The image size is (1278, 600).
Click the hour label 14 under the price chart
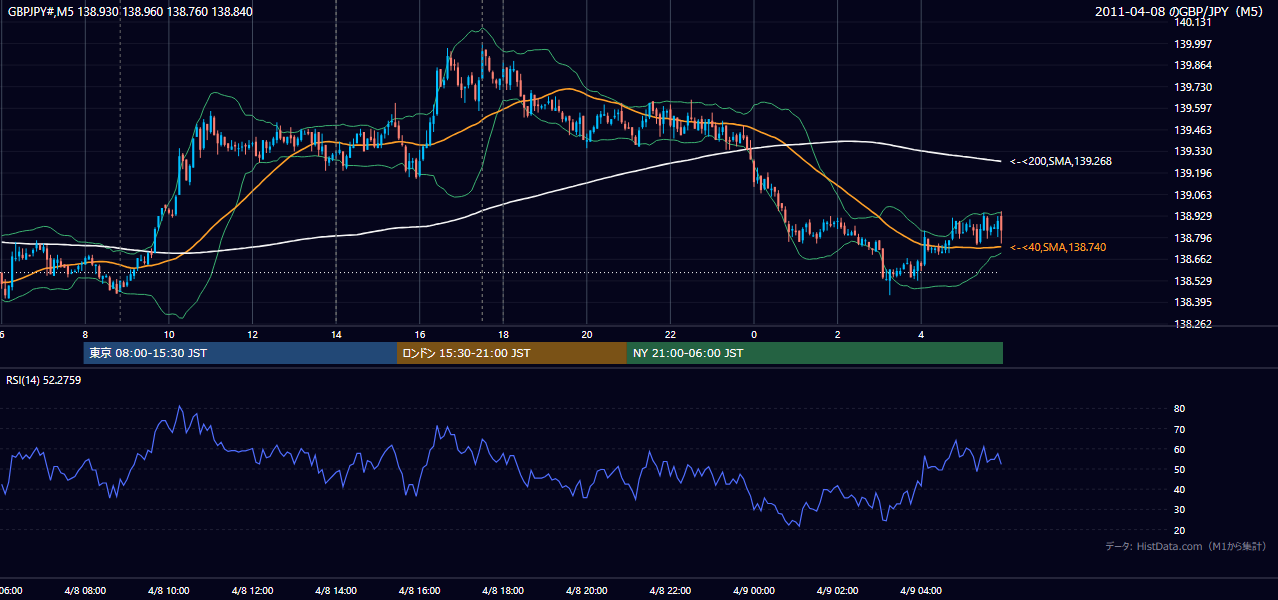click(x=336, y=334)
